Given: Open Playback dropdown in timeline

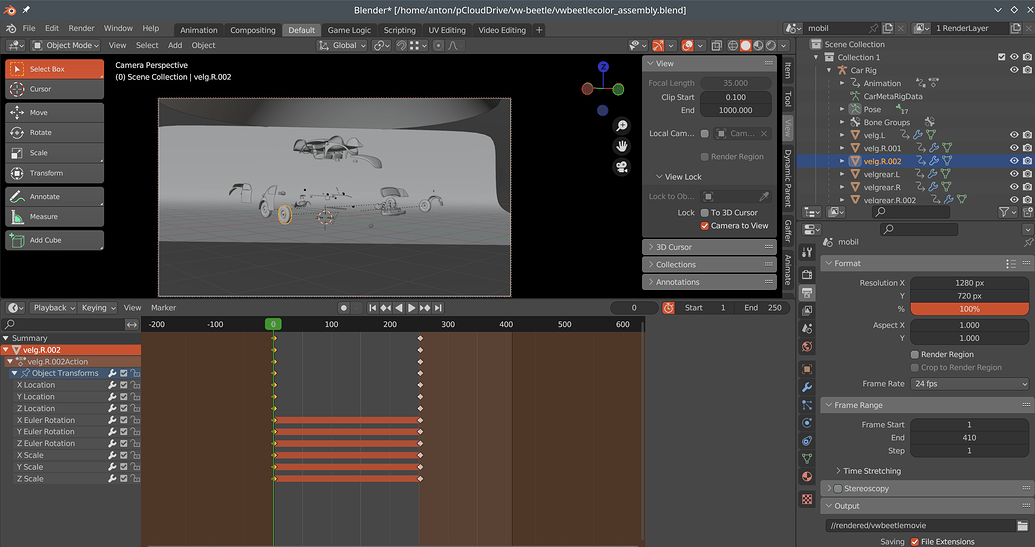Looking at the screenshot, I should [54, 308].
